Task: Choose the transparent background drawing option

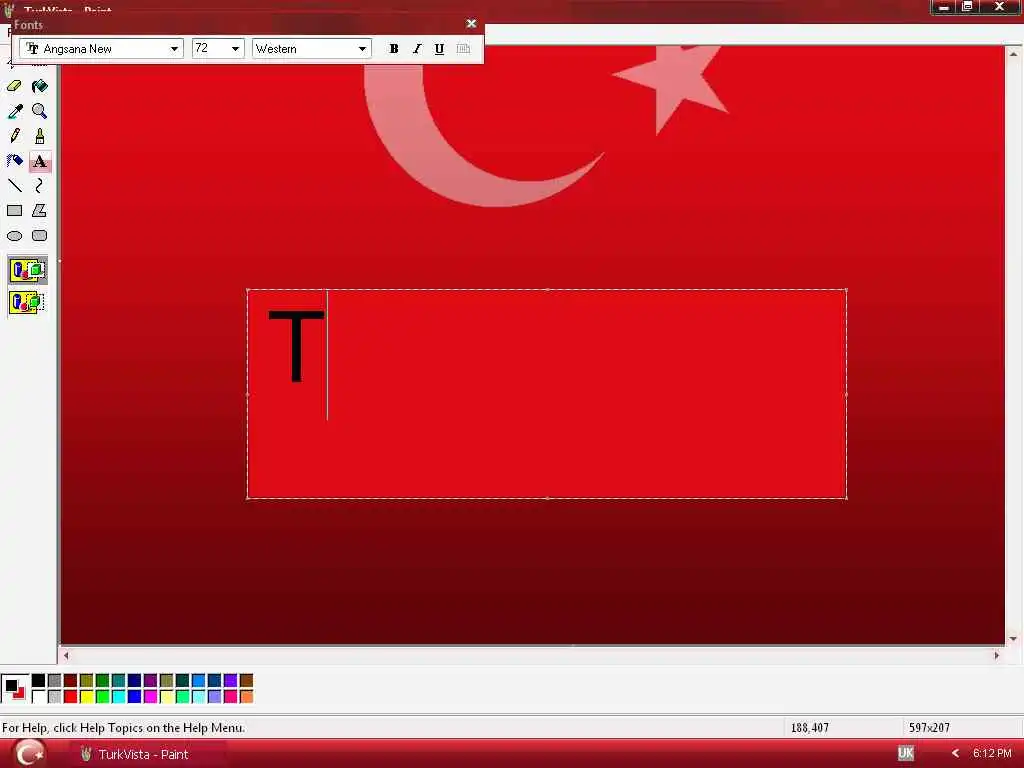Action: 27,302
